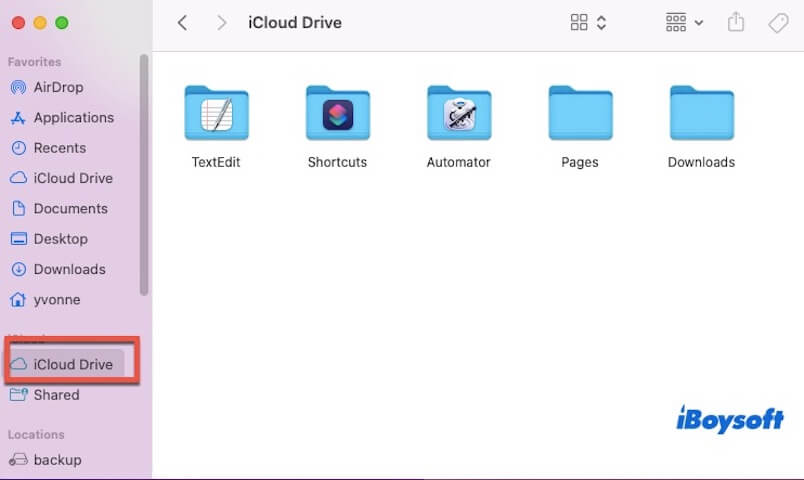The width and height of the screenshot is (804, 480).
Task: Open the Shortcuts folder
Action: (337, 113)
